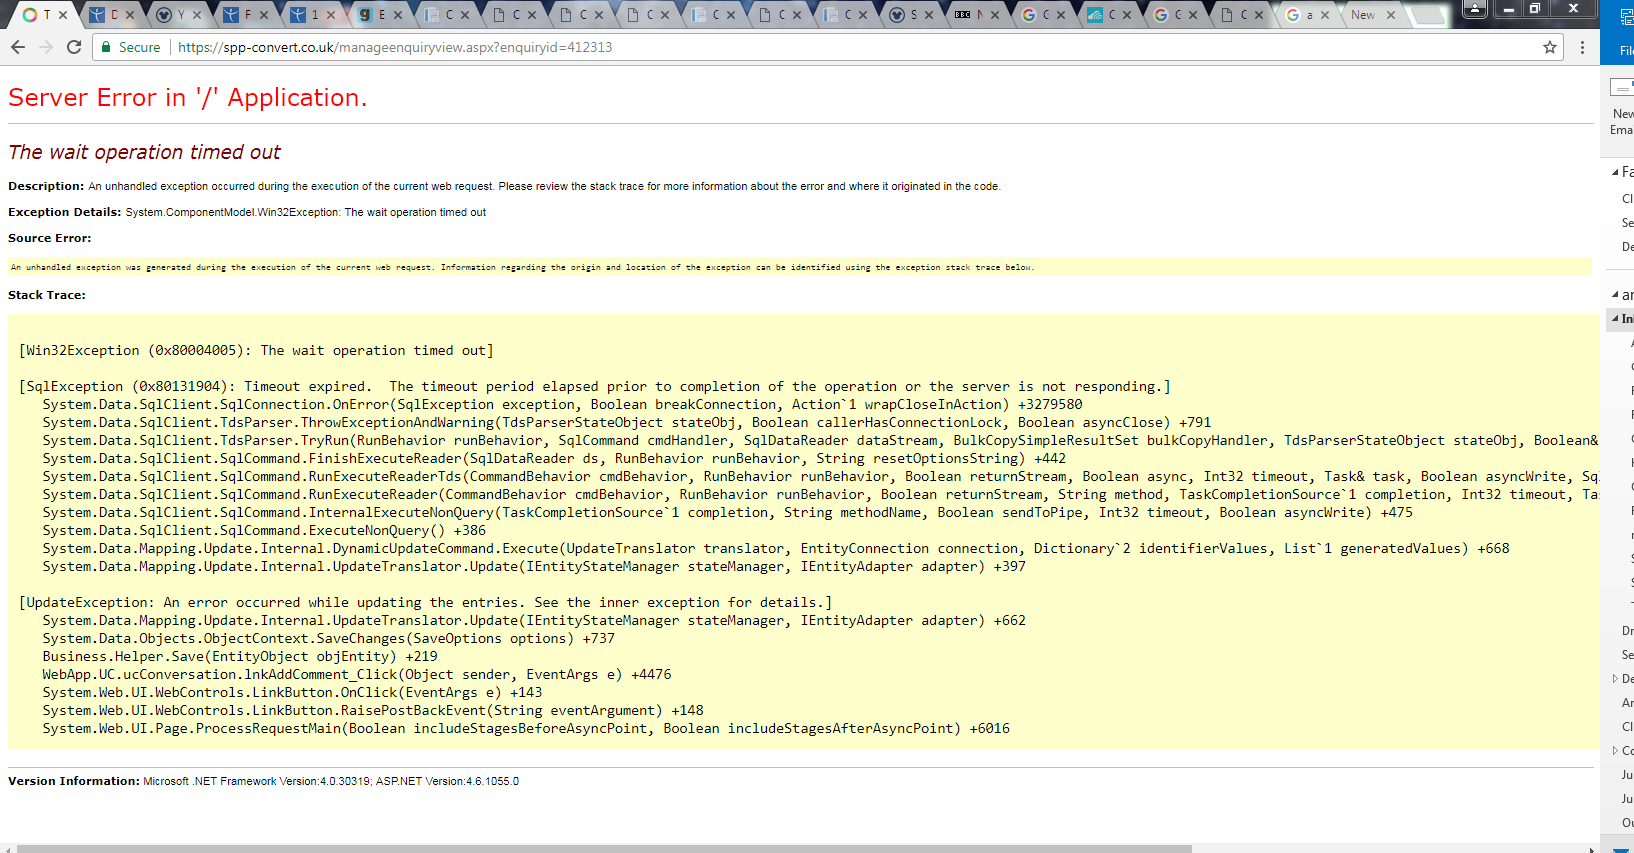Viewport: 1634px width, 853px height.
Task: Click the 'lnkAddComment_Click' stack trace line
Action: pos(357,675)
